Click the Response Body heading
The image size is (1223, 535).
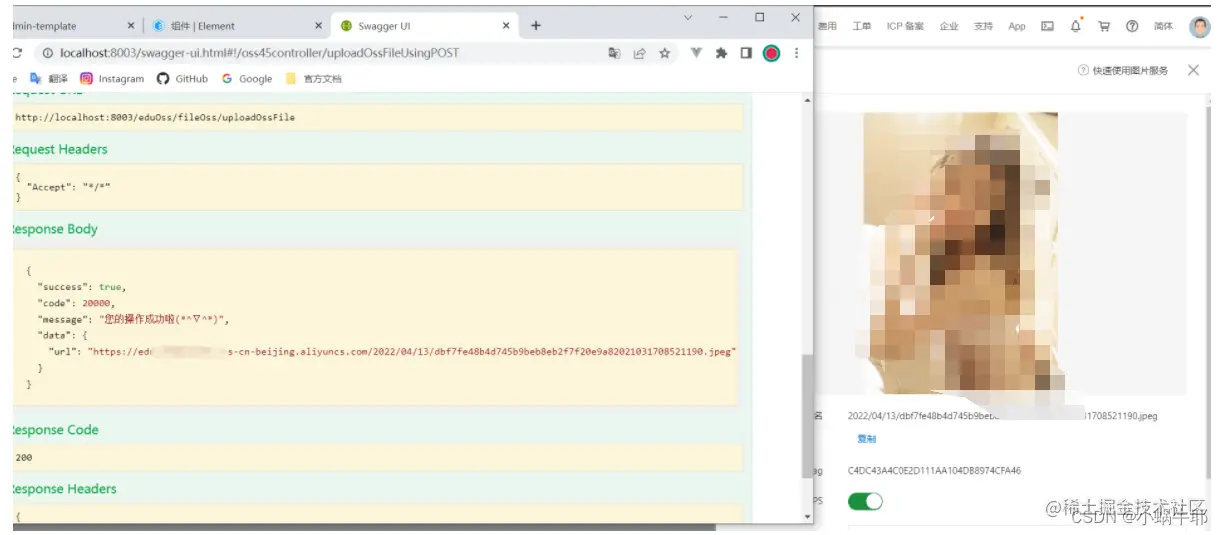(x=54, y=229)
